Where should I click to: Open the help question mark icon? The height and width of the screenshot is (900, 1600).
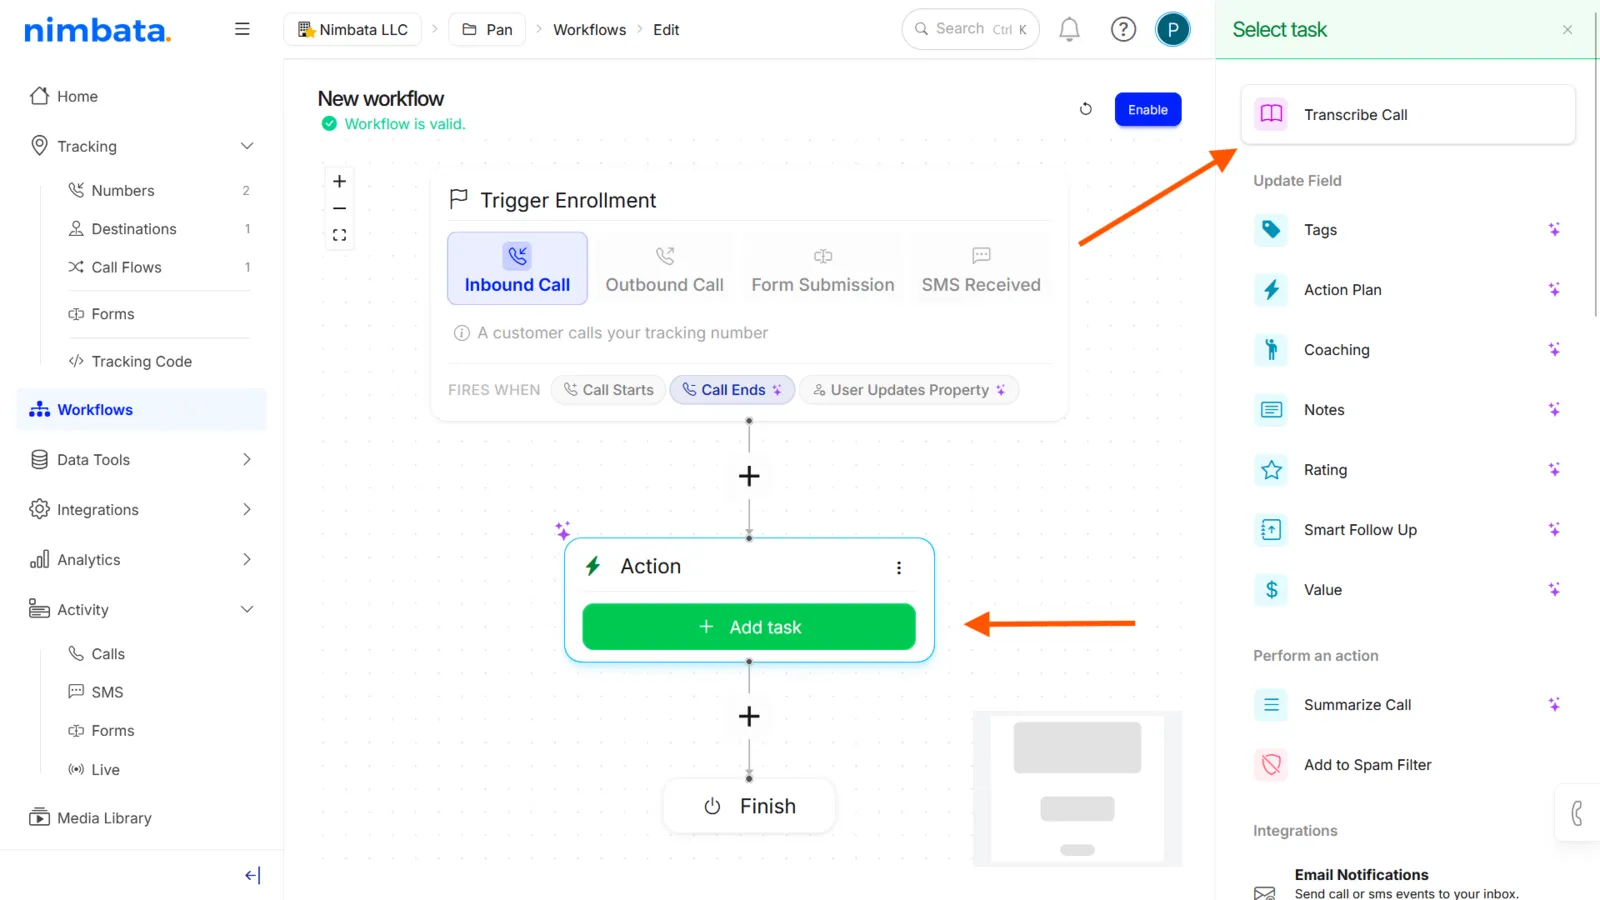(x=1123, y=29)
